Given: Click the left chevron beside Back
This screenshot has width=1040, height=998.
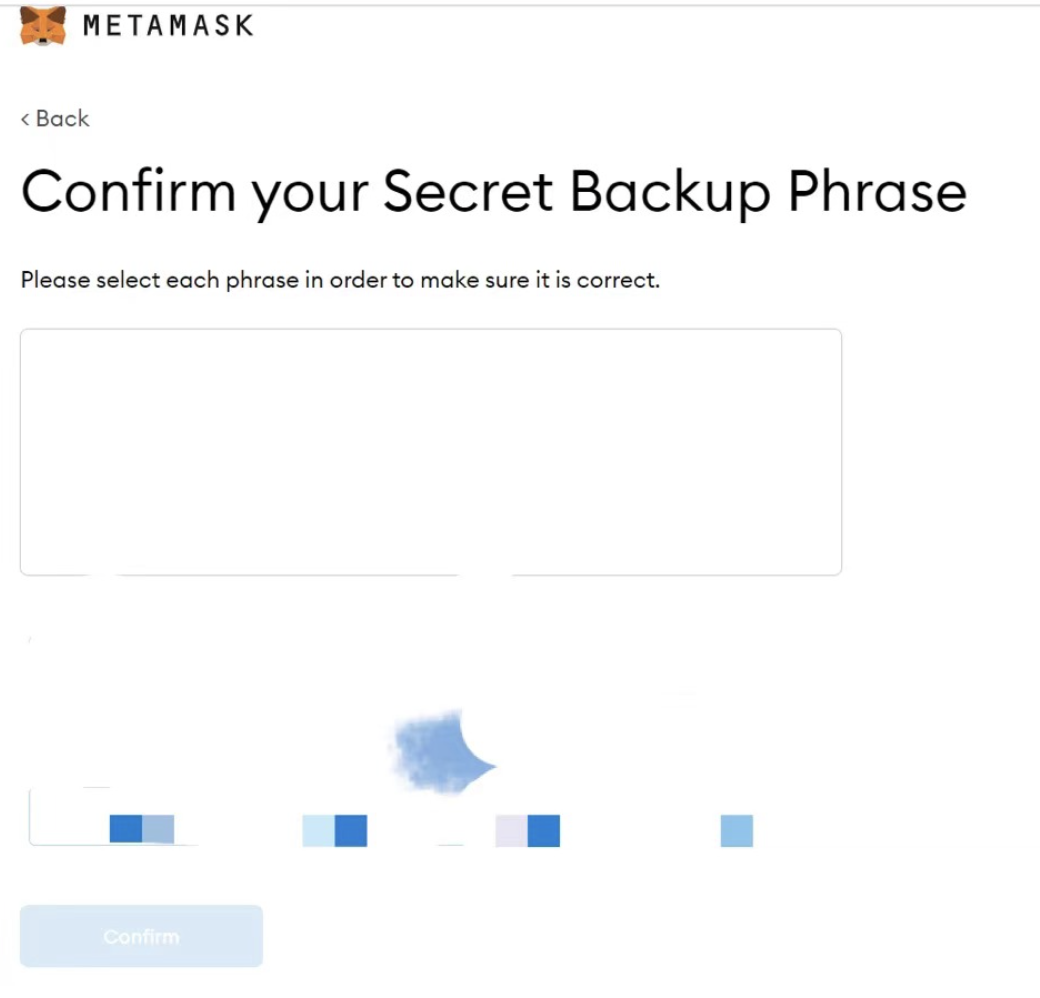Looking at the screenshot, I should (25, 119).
